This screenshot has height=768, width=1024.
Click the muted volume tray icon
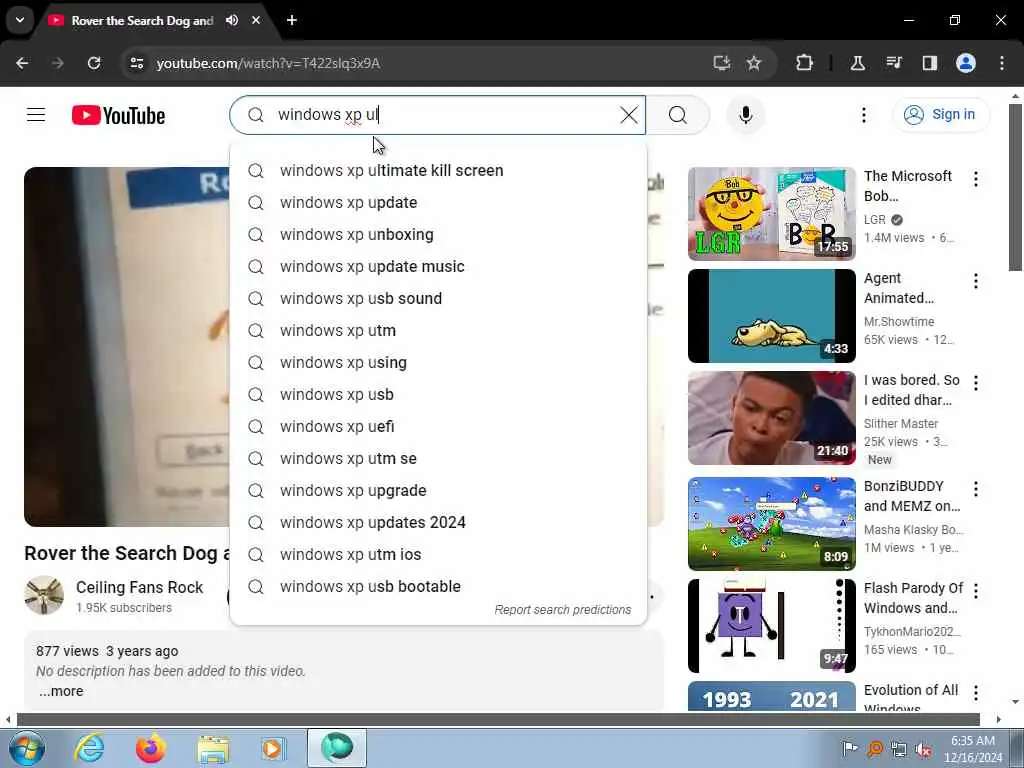pyautogui.click(x=923, y=750)
